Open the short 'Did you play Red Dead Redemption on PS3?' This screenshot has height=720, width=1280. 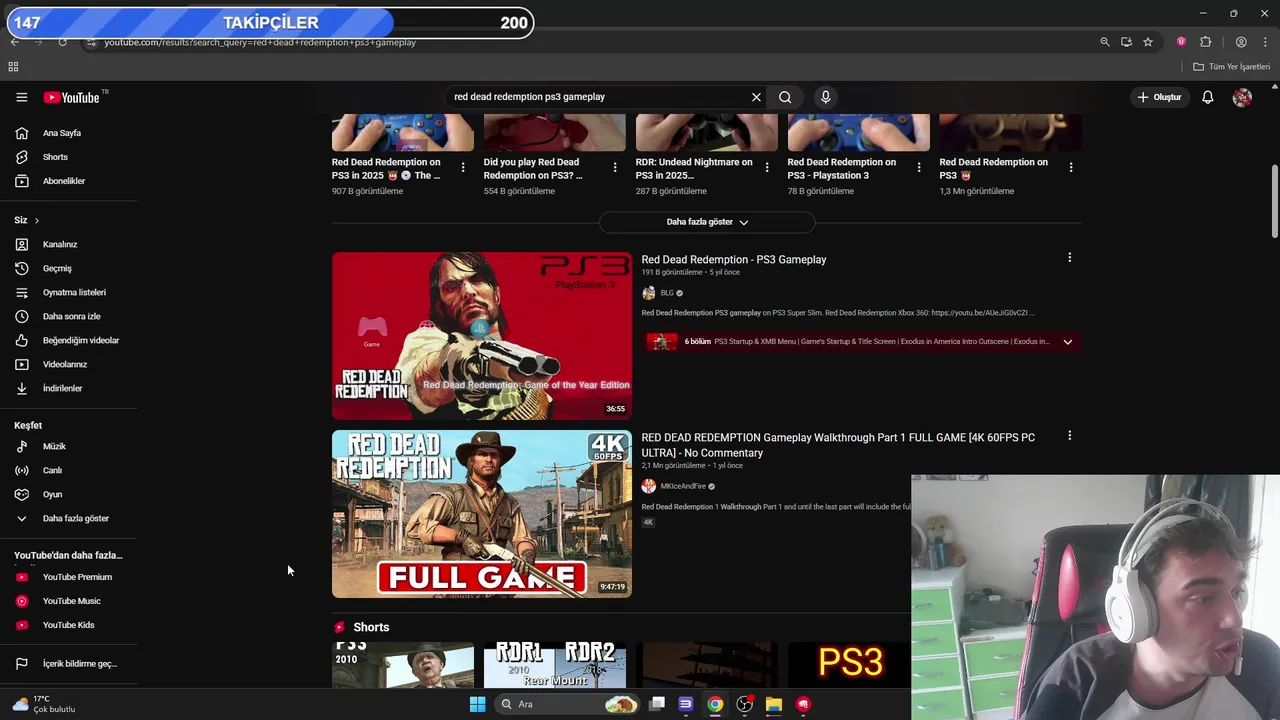534,168
